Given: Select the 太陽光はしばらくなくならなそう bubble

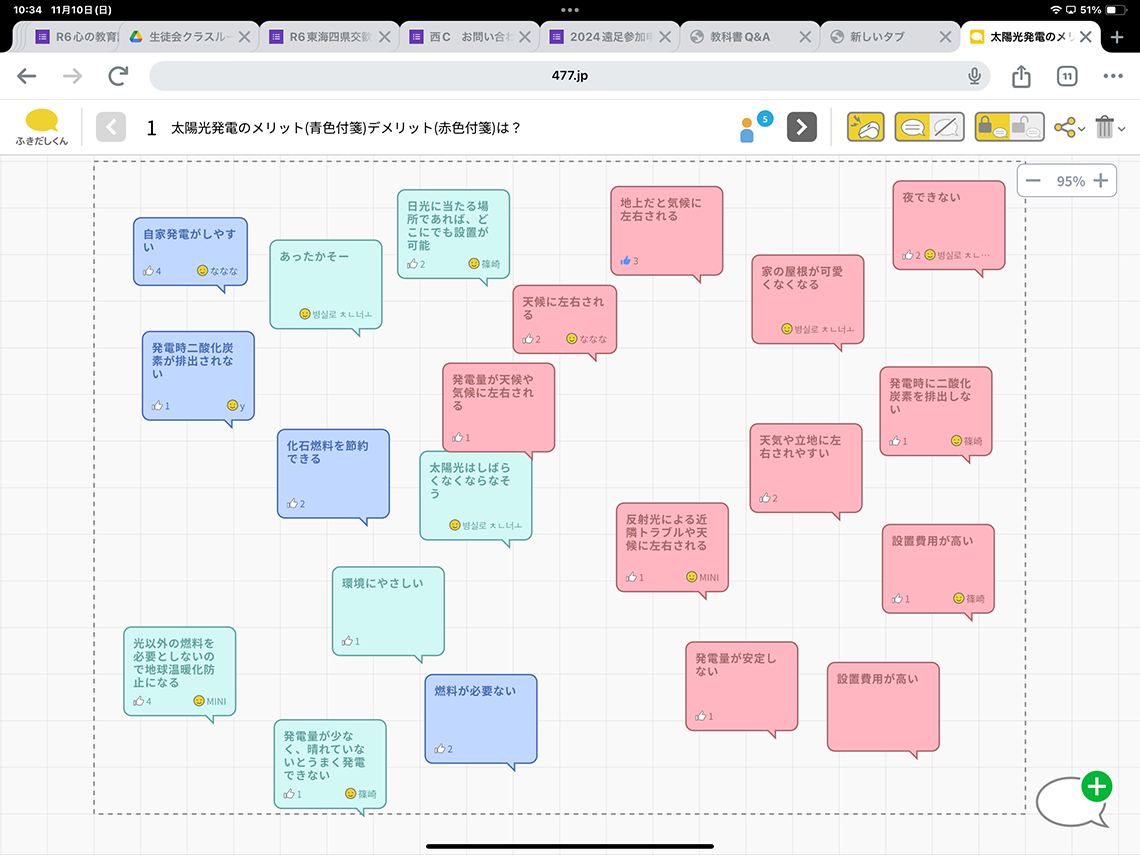Looking at the screenshot, I should pyautogui.click(x=475, y=496).
